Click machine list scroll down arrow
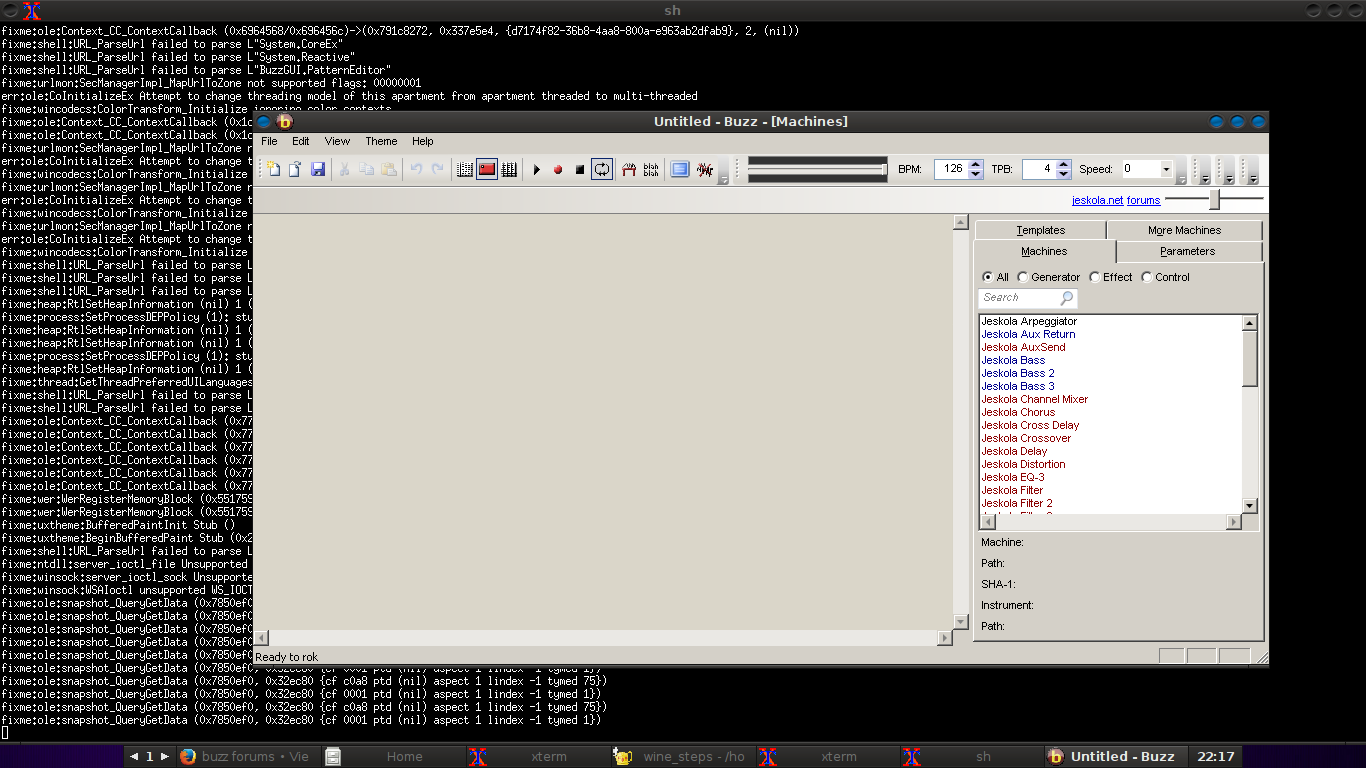Image resolution: width=1366 pixels, height=768 pixels. coord(1249,505)
